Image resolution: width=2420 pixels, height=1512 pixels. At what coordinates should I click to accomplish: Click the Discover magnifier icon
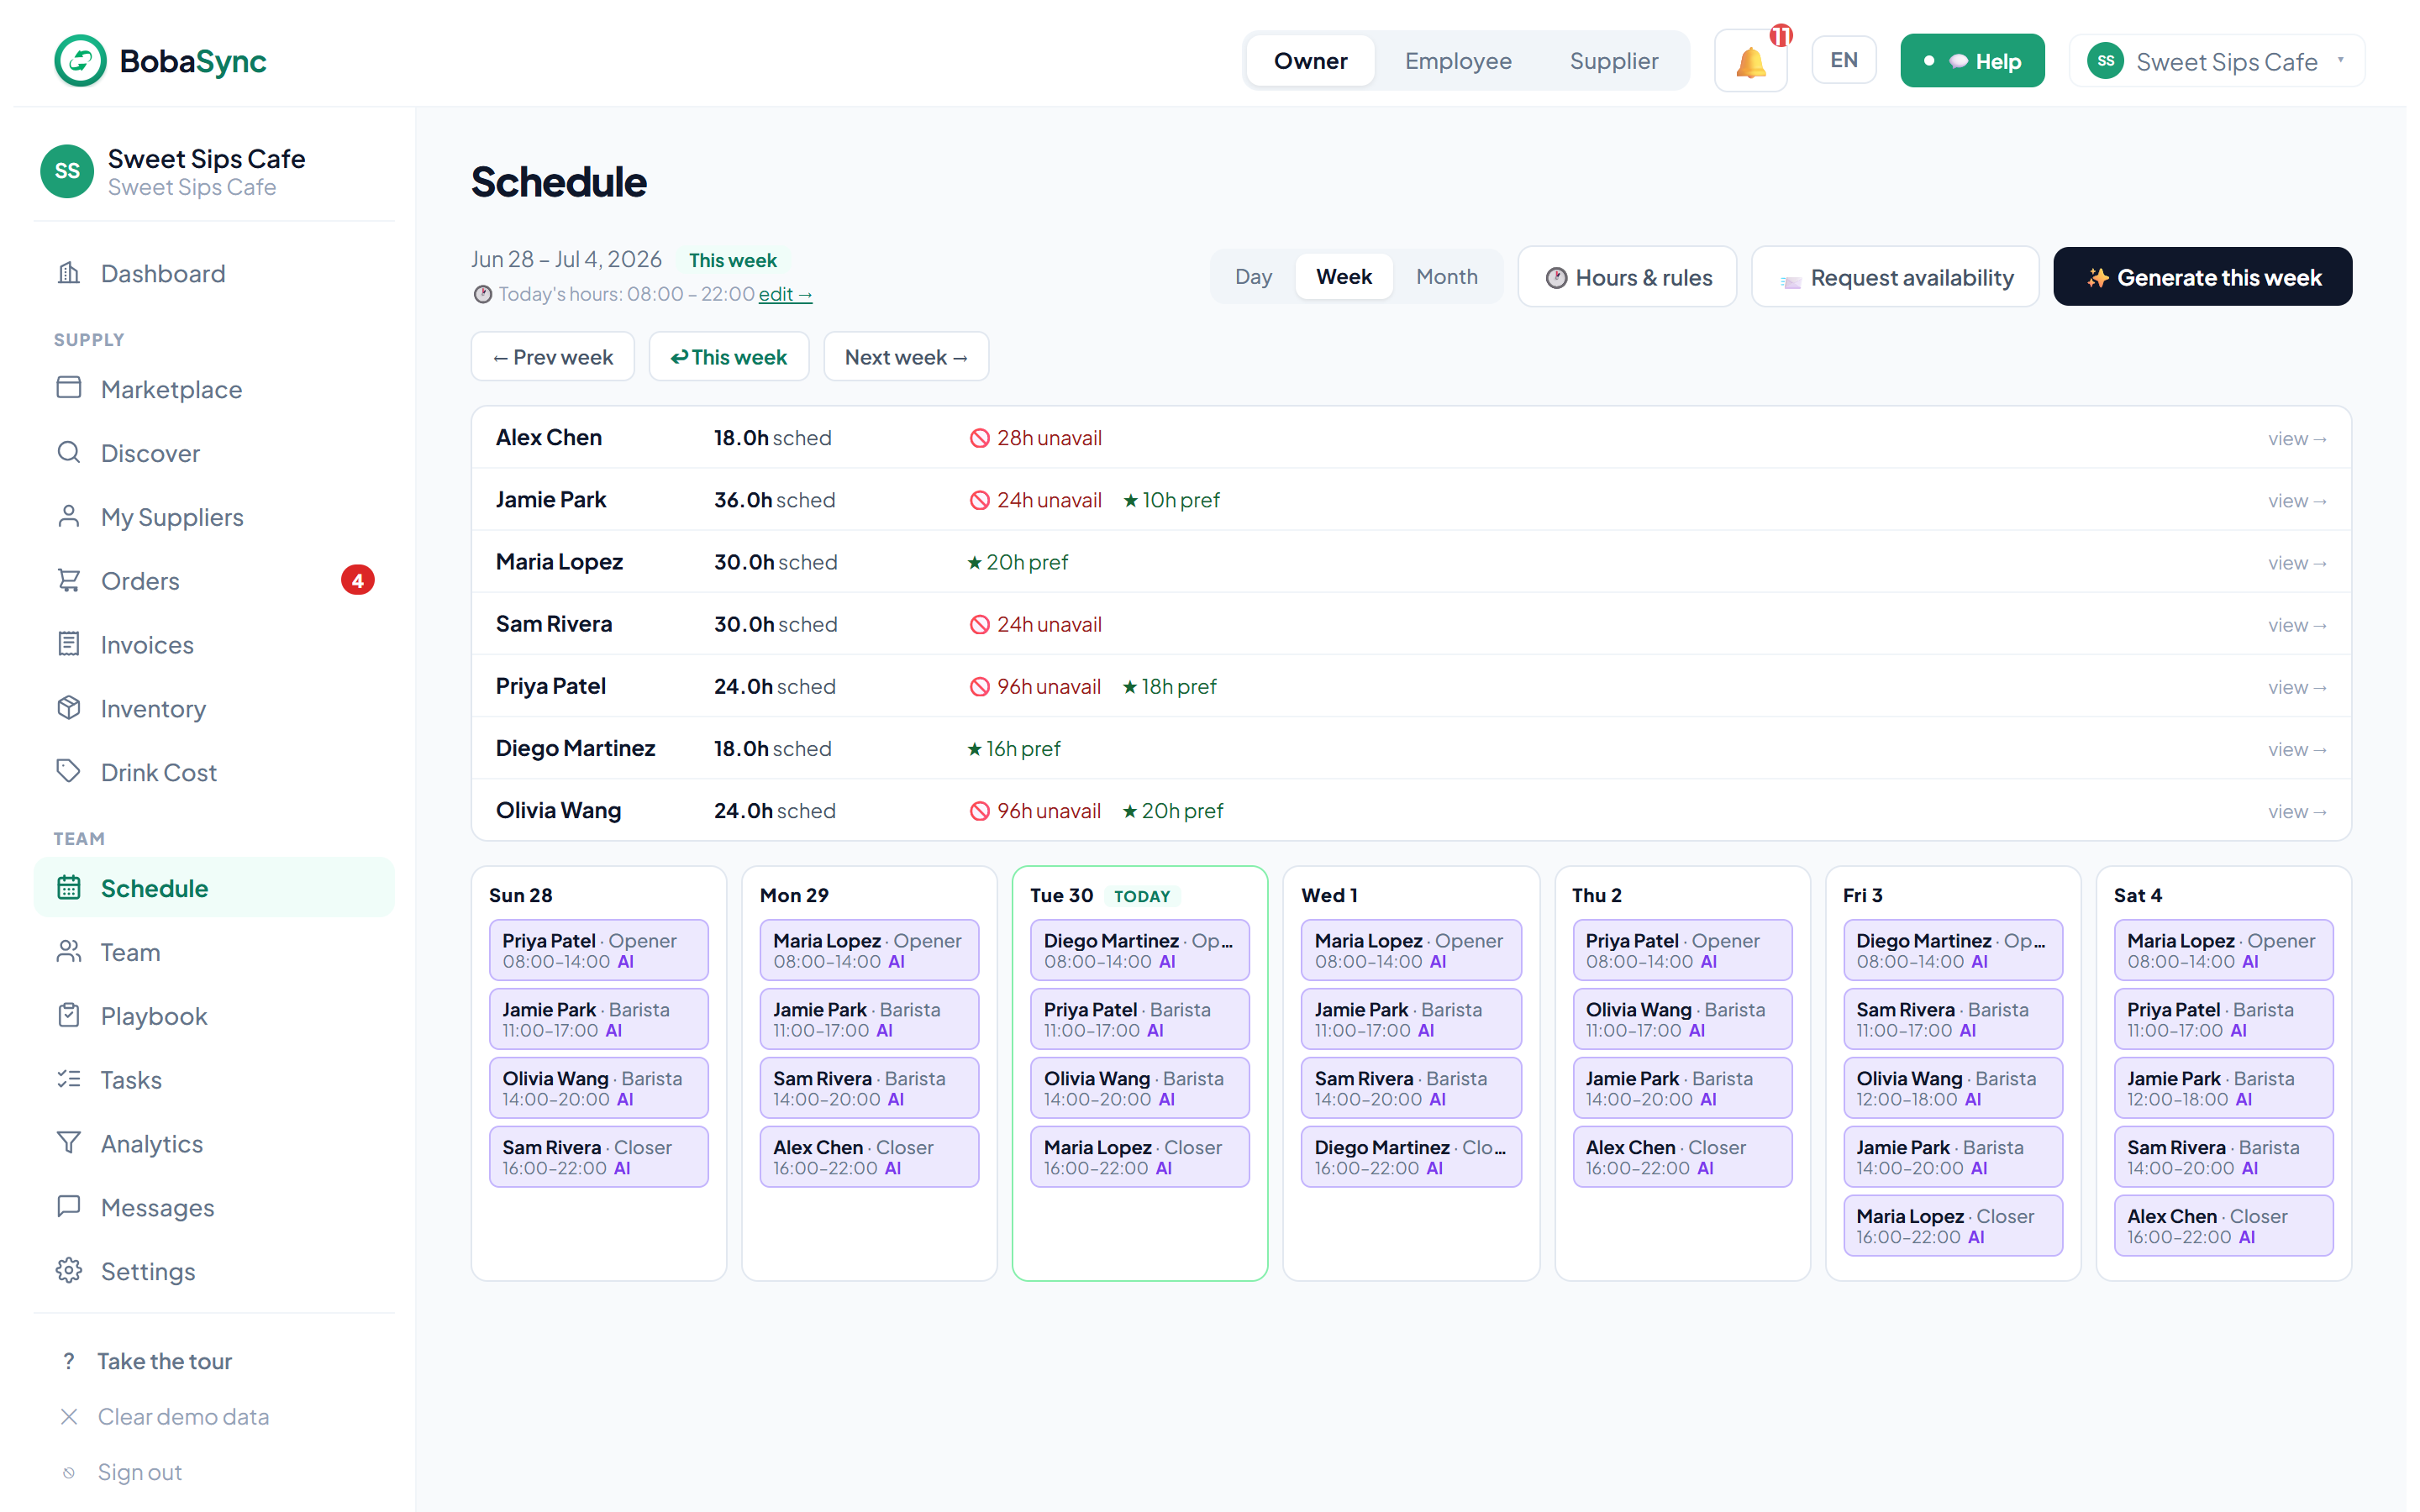pos(69,452)
